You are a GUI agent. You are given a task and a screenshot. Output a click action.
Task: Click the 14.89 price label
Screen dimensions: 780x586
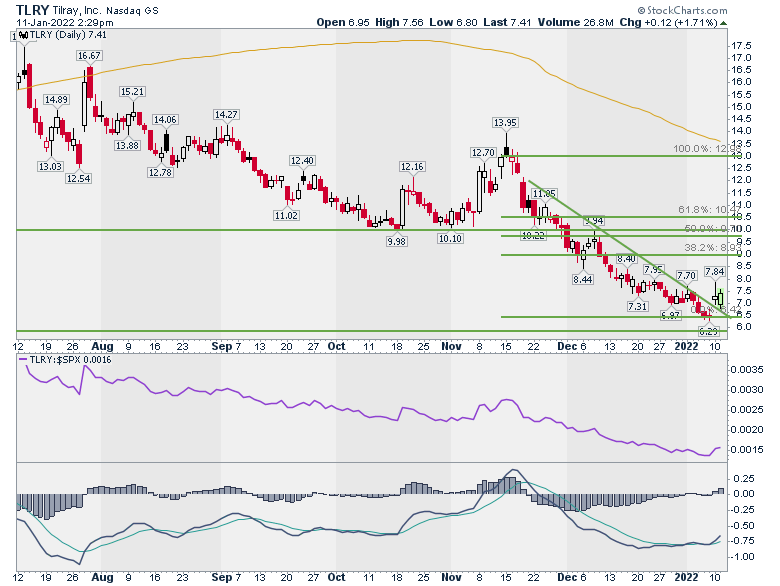pyautogui.click(x=56, y=99)
